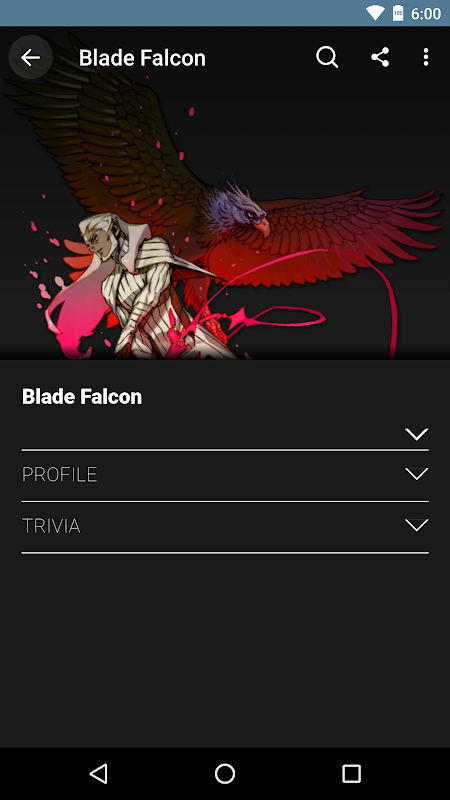The height and width of the screenshot is (800, 450).
Task: Go back using the arrow icon
Action: tap(30, 57)
